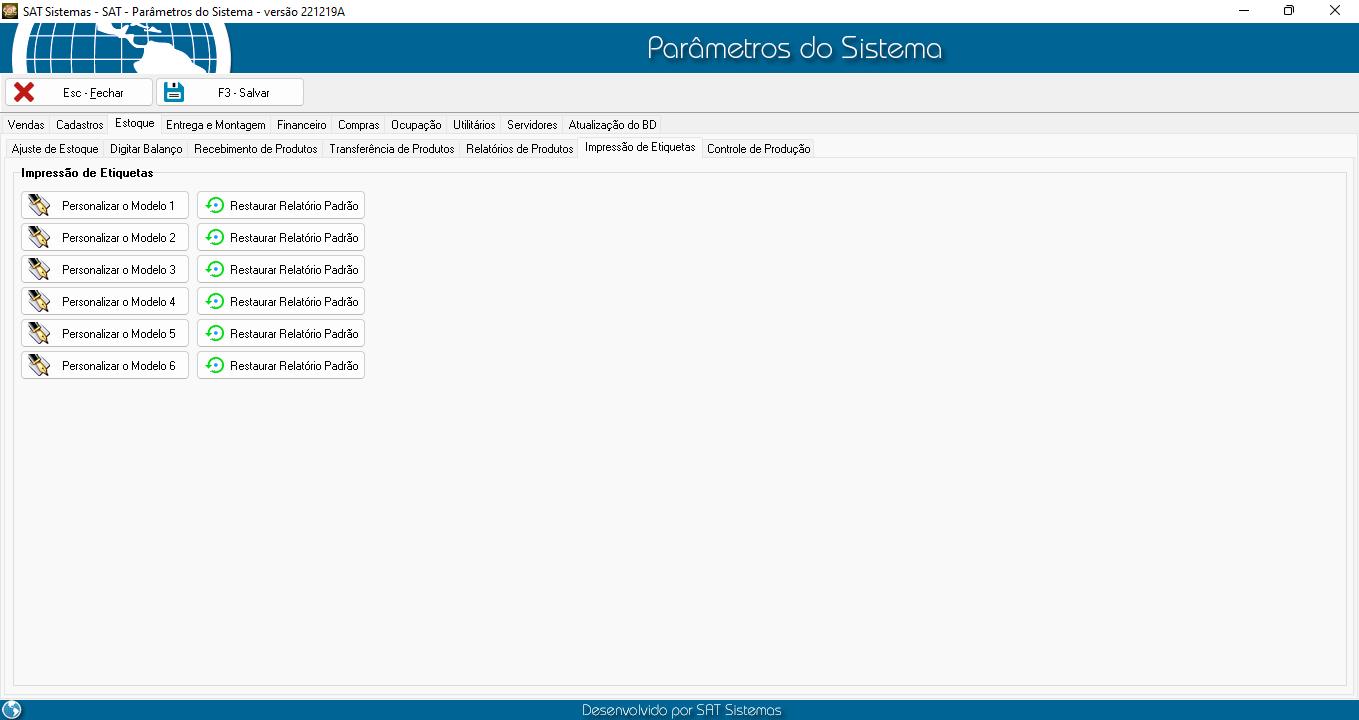Switch to the Atualização do BD tab
The image size is (1359, 720).
pyautogui.click(x=612, y=125)
